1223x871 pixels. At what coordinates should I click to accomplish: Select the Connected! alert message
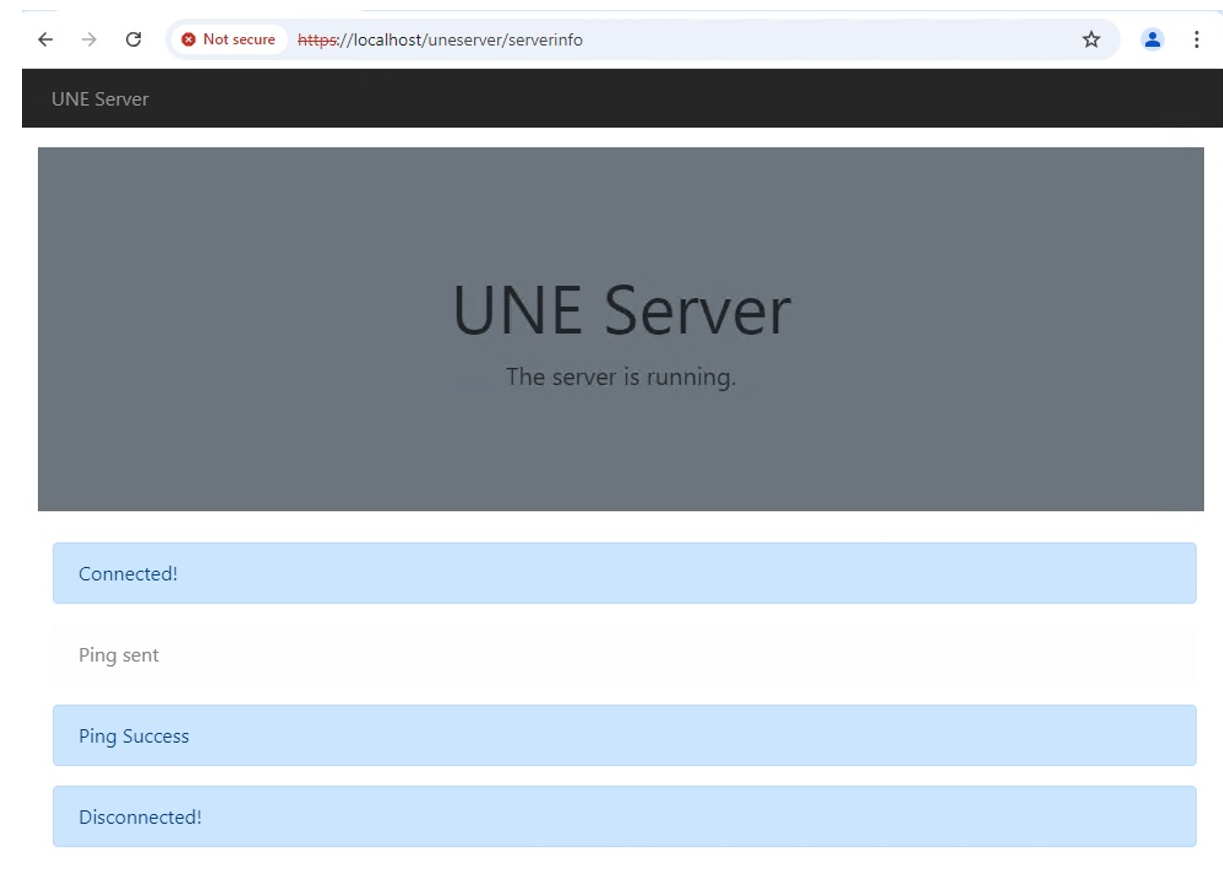(624, 573)
